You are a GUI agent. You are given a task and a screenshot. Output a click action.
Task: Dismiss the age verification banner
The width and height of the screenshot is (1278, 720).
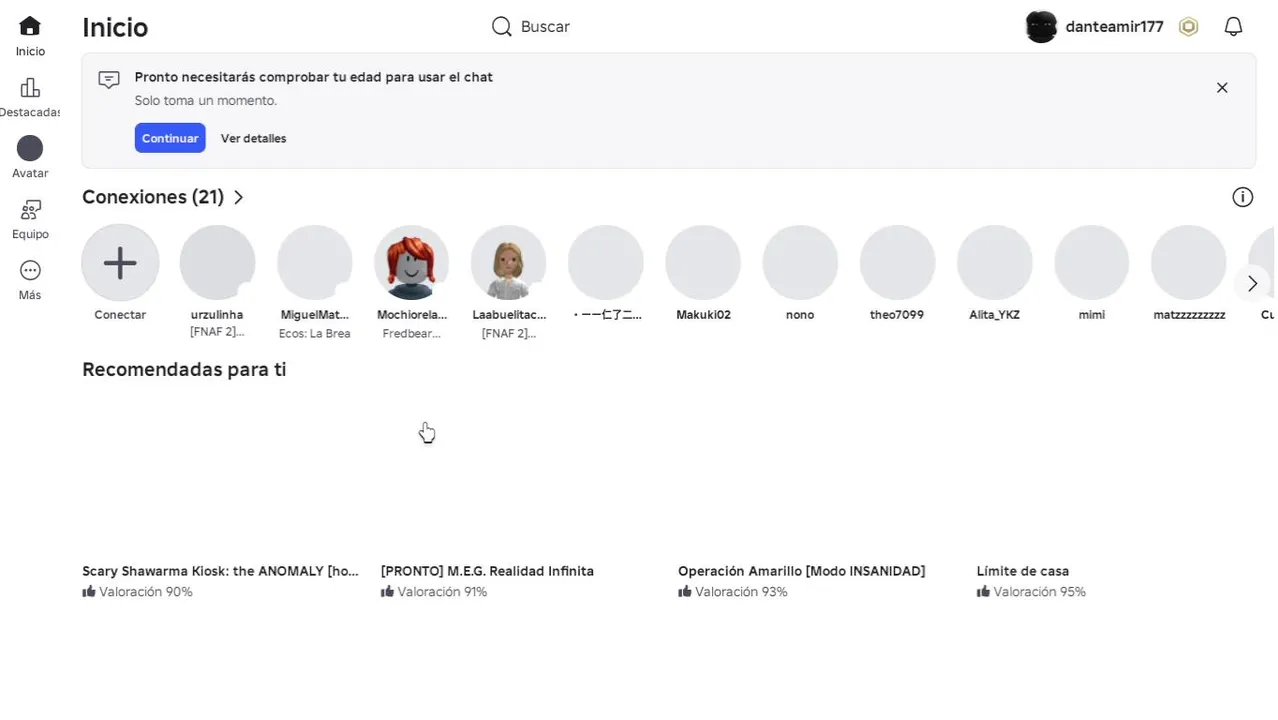1222,88
